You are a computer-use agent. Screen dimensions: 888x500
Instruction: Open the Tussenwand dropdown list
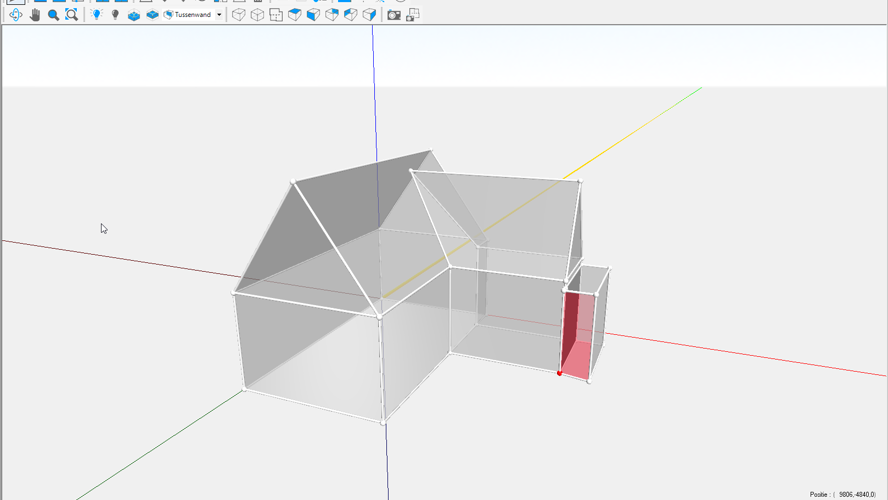pos(192,15)
